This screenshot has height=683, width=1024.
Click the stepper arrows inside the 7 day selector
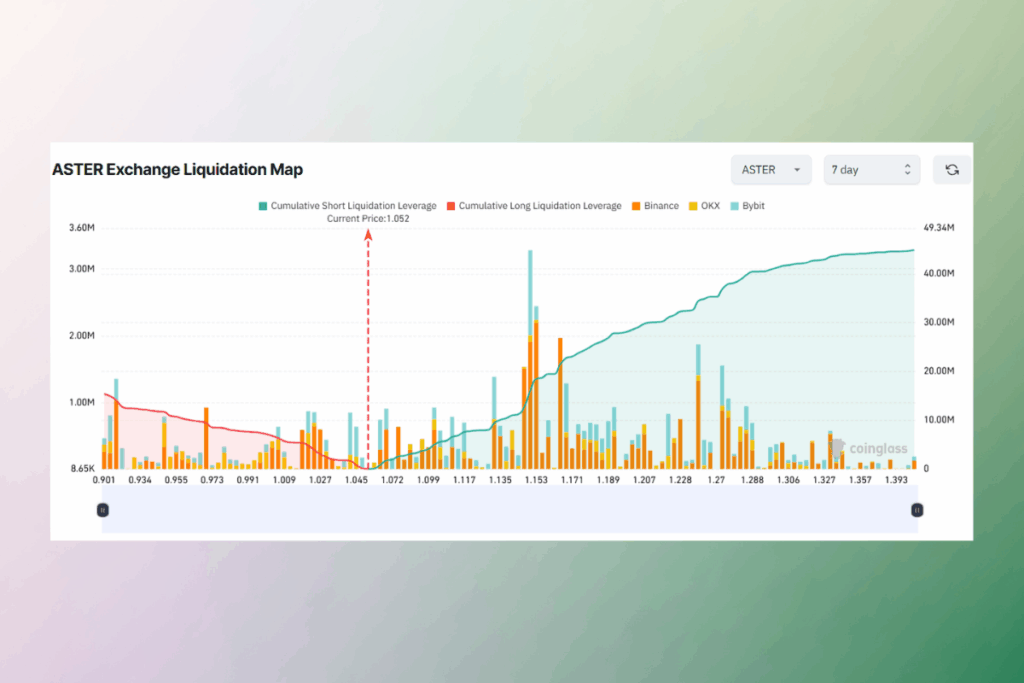(x=908, y=170)
